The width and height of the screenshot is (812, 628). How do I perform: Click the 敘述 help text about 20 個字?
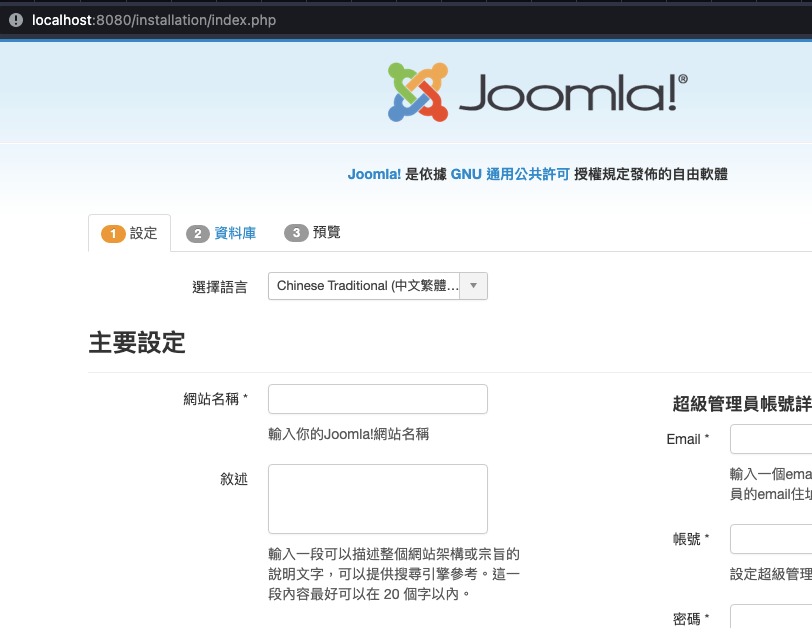point(394,574)
